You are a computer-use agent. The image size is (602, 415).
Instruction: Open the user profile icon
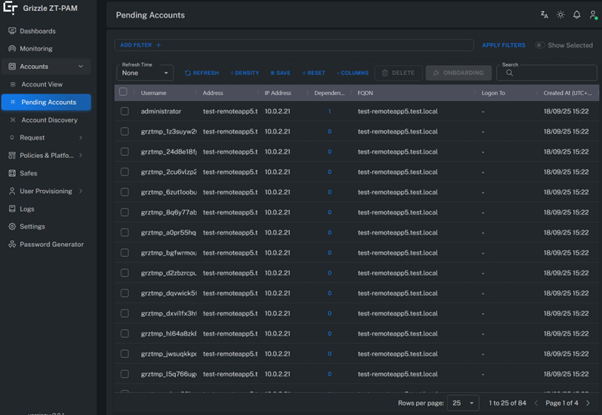[x=593, y=15]
